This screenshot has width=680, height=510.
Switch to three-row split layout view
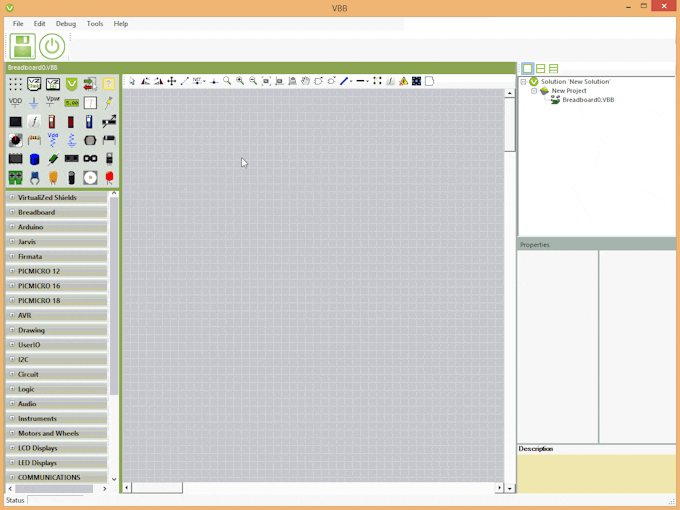[x=553, y=69]
